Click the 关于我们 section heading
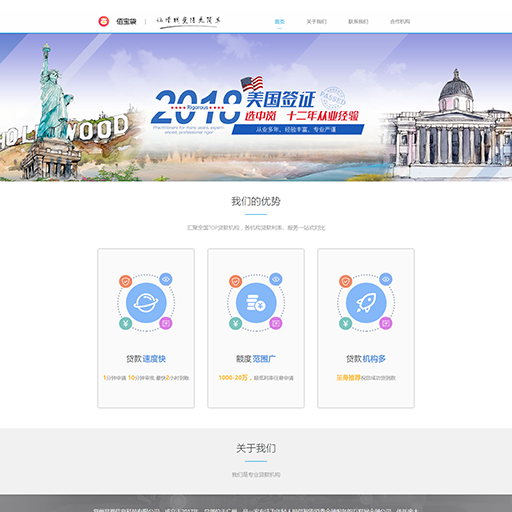Screen dimensions: 512x512 pyautogui.click(x=256, y=448)
